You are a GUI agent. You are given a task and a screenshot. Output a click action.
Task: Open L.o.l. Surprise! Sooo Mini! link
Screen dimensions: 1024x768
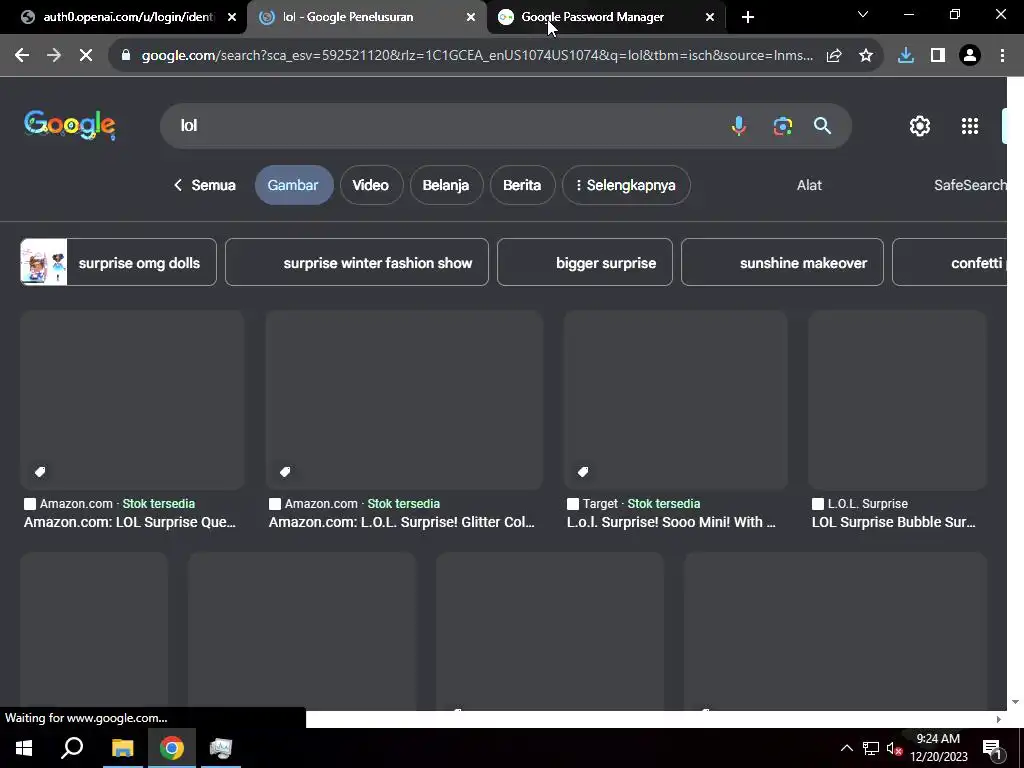671,522
